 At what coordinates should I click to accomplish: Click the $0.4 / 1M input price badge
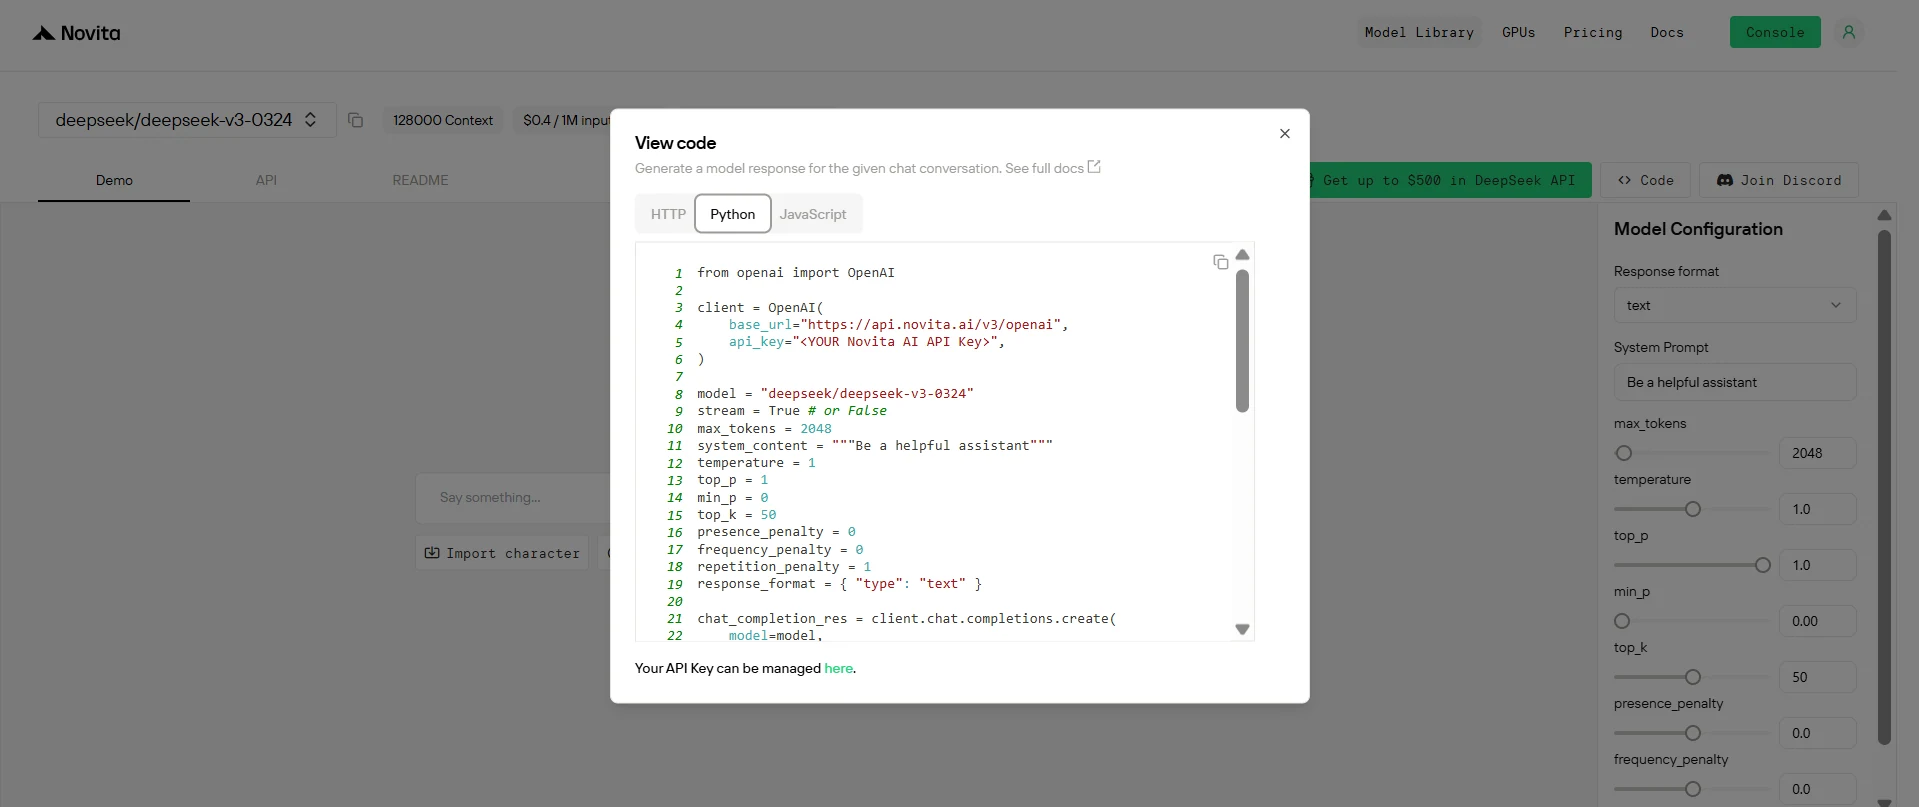[563, 120]
